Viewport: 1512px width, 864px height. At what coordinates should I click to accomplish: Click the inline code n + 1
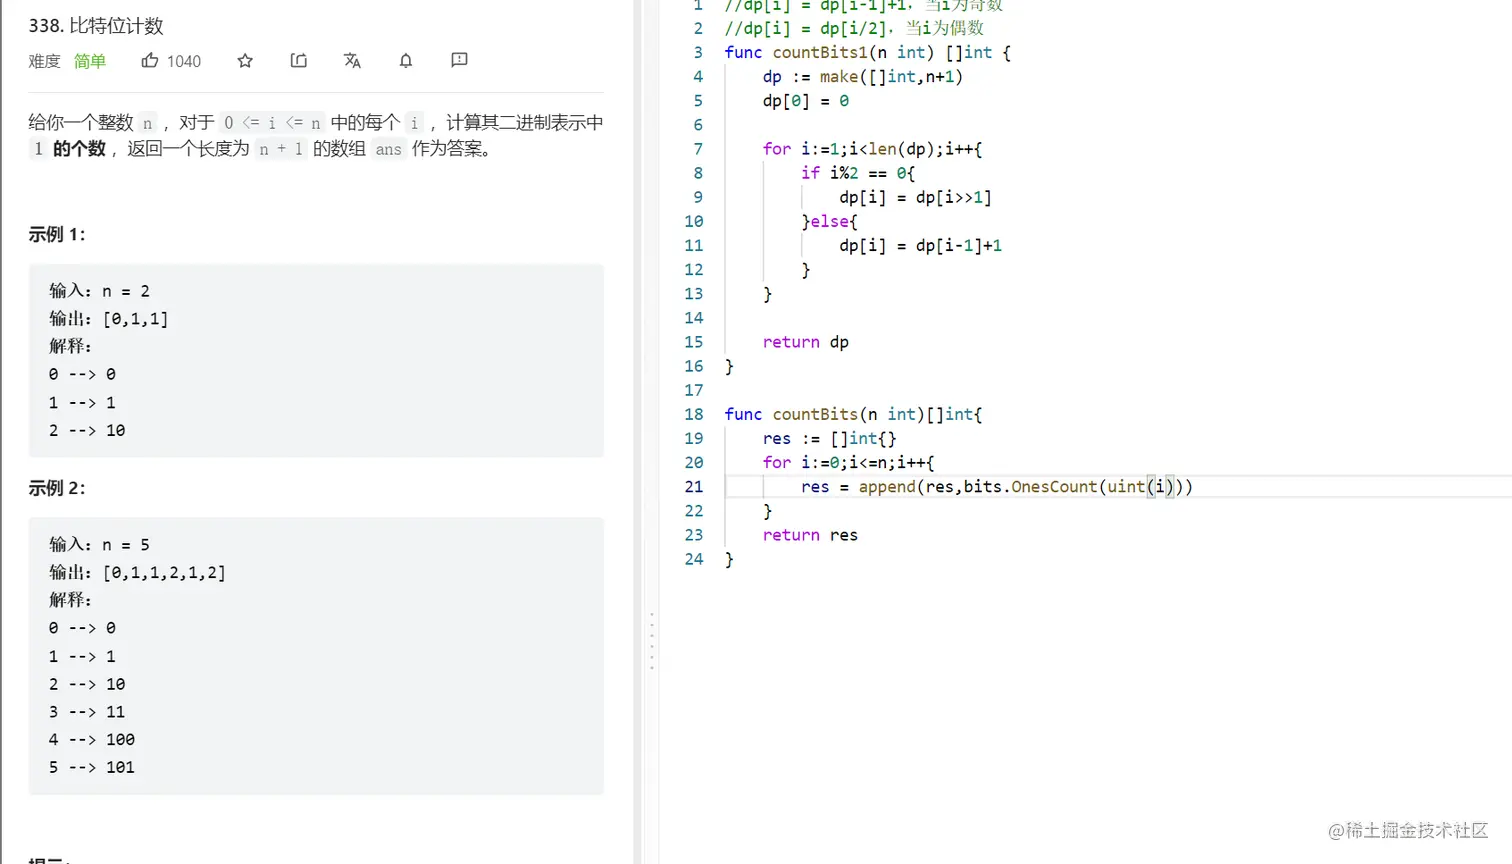coord(281,149)
